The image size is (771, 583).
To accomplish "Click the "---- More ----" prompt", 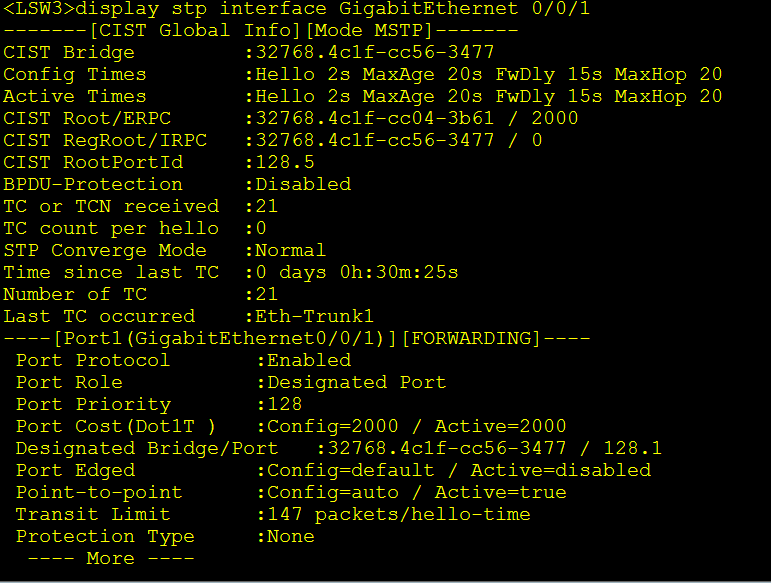I will click(110, 558).
